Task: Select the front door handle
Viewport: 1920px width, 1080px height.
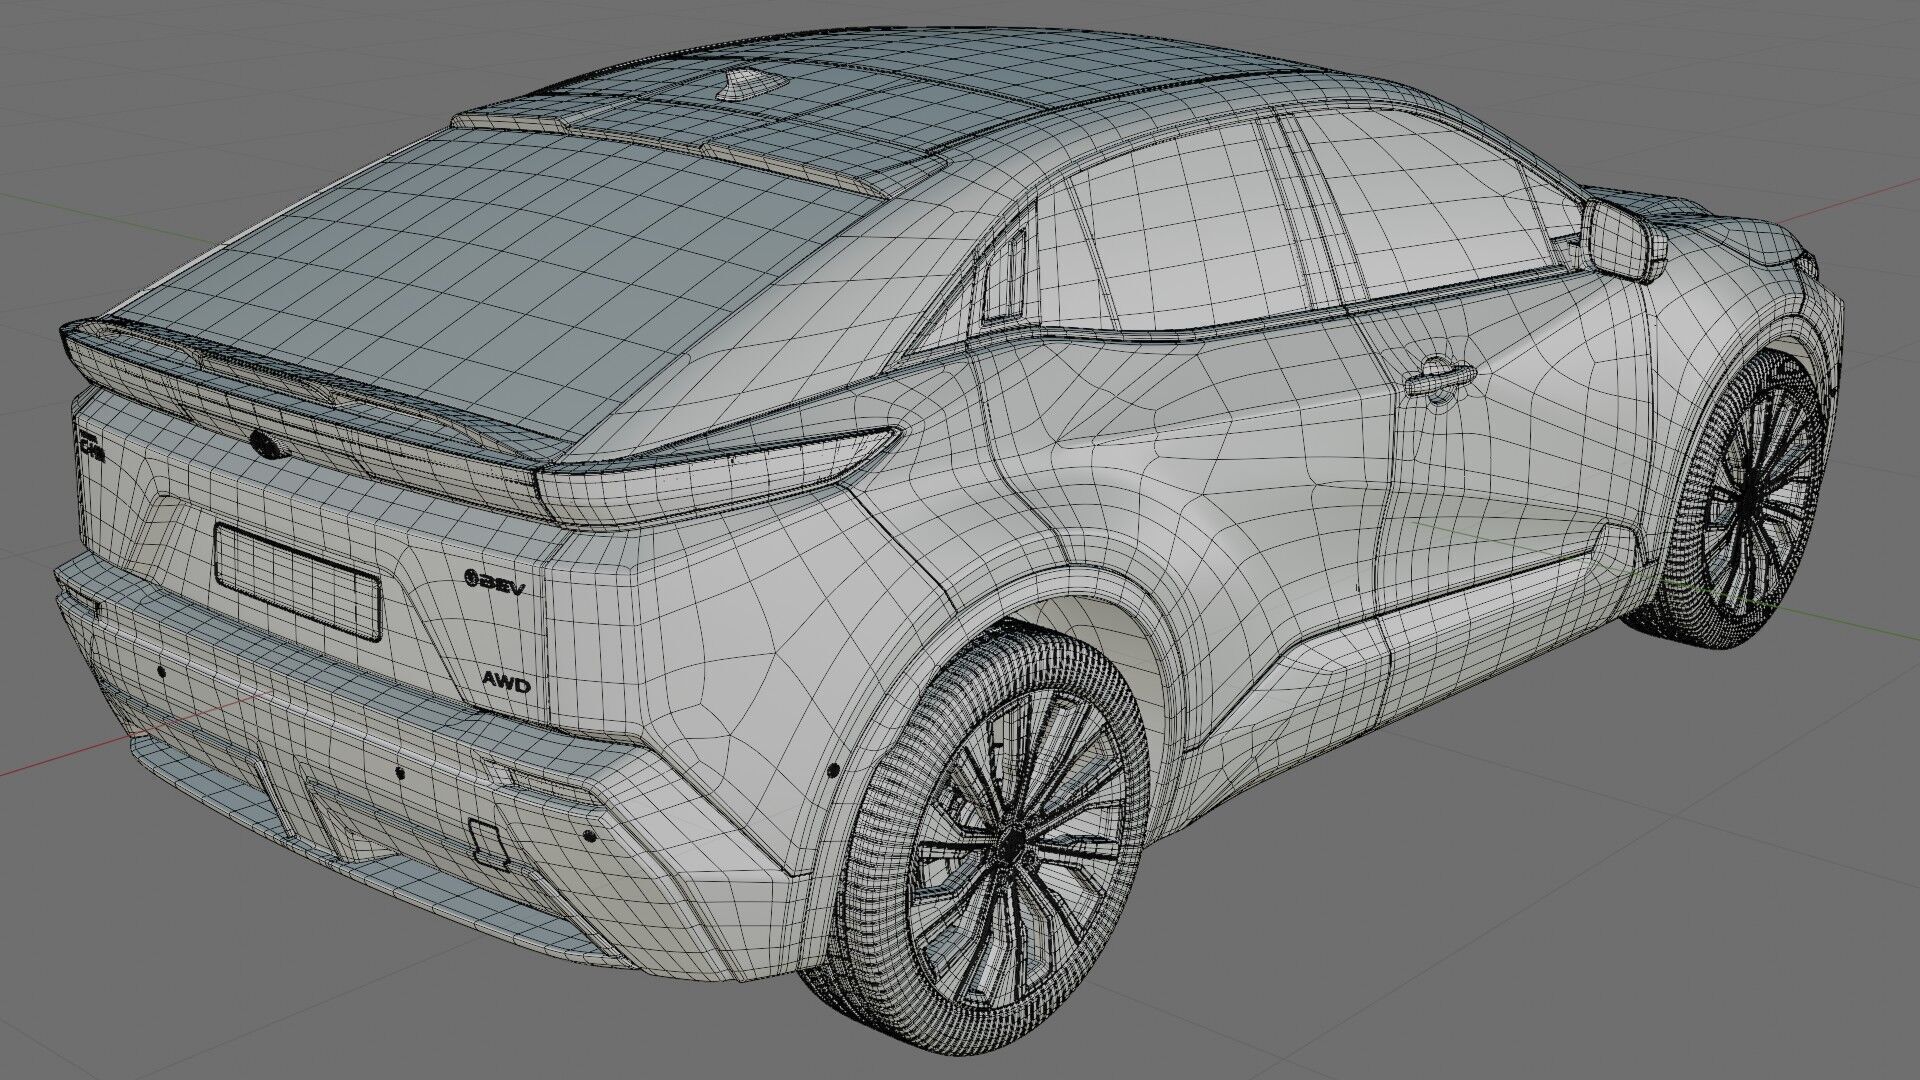Action: [x=1440, y=379]
